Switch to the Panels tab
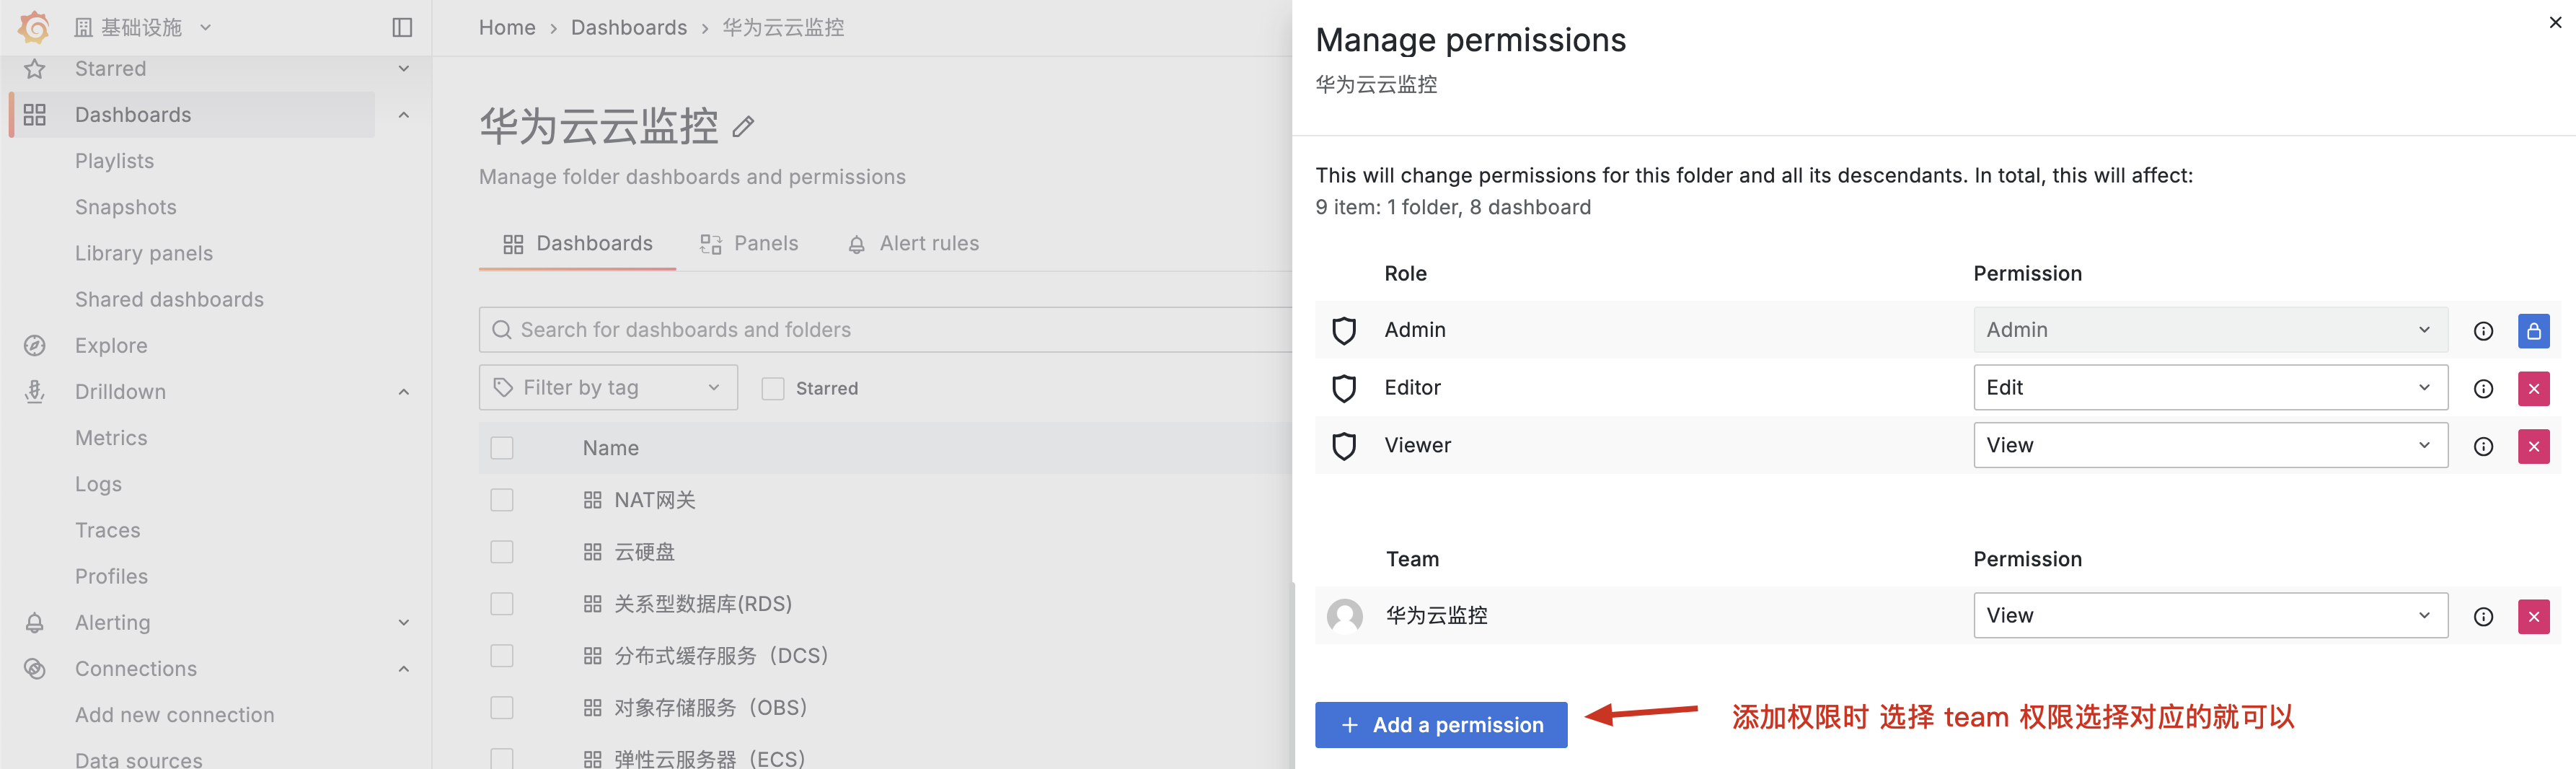The image size is (2576, 769). coord(750,244)
